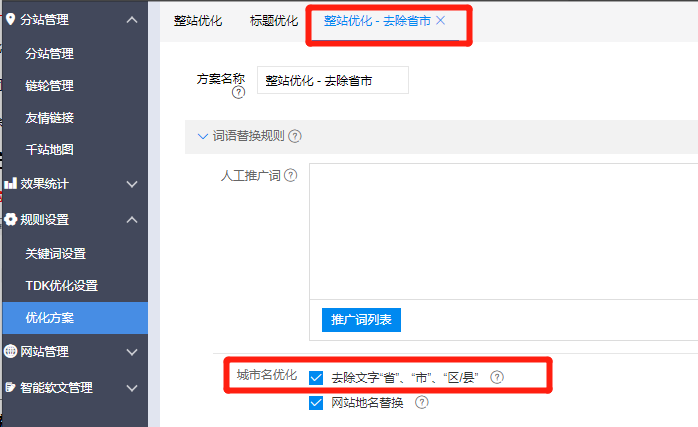Click the 网站管理 globe icon in sidebar

(x=11, y=352)
